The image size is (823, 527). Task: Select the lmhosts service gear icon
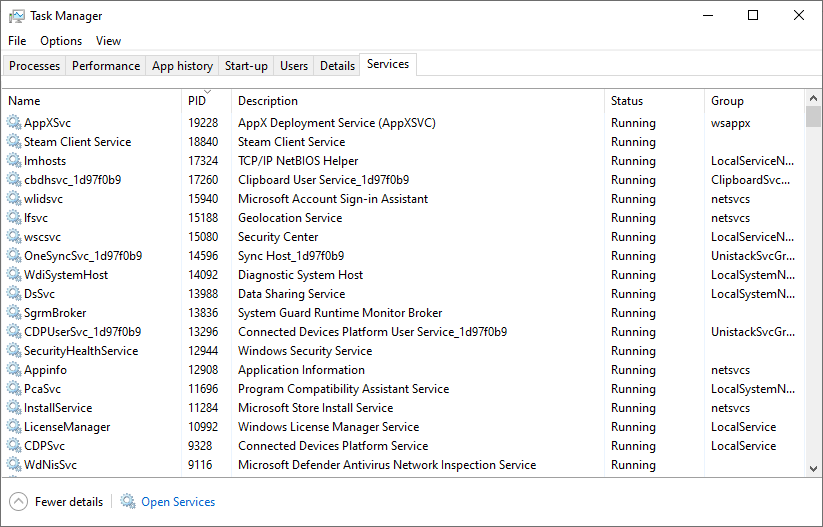pos(14,161)
